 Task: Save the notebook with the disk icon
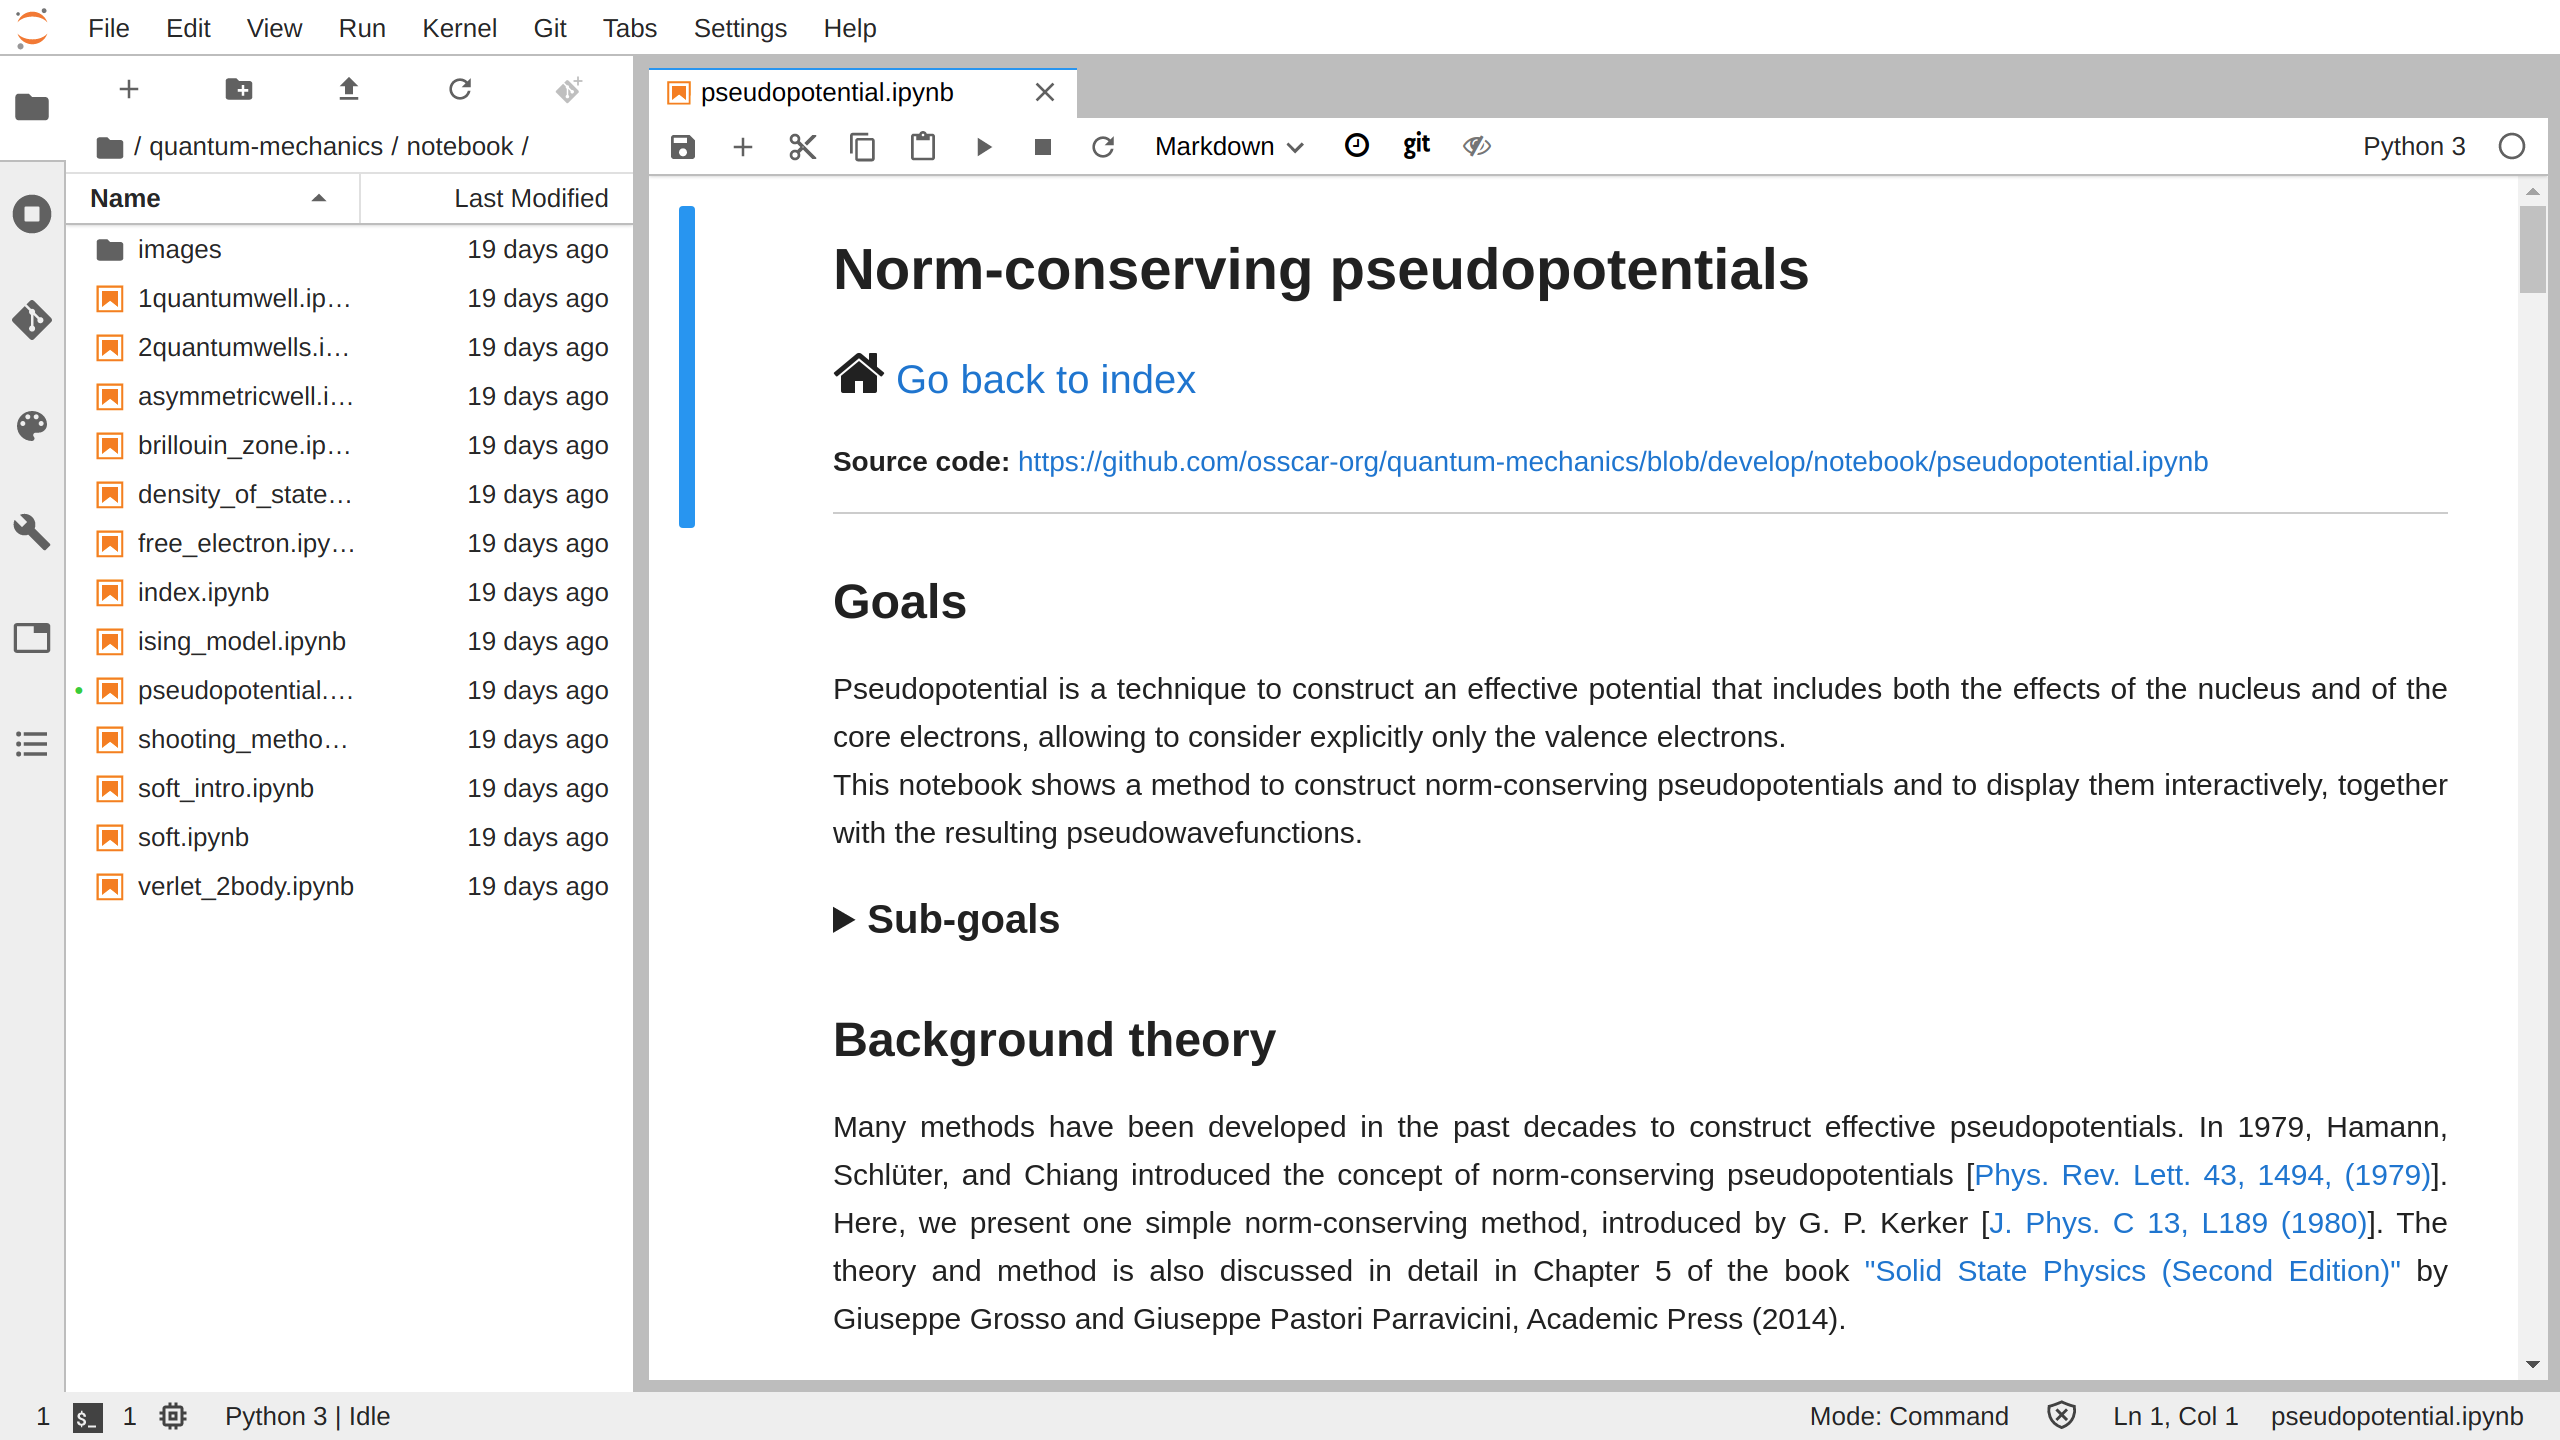(682, 147)
